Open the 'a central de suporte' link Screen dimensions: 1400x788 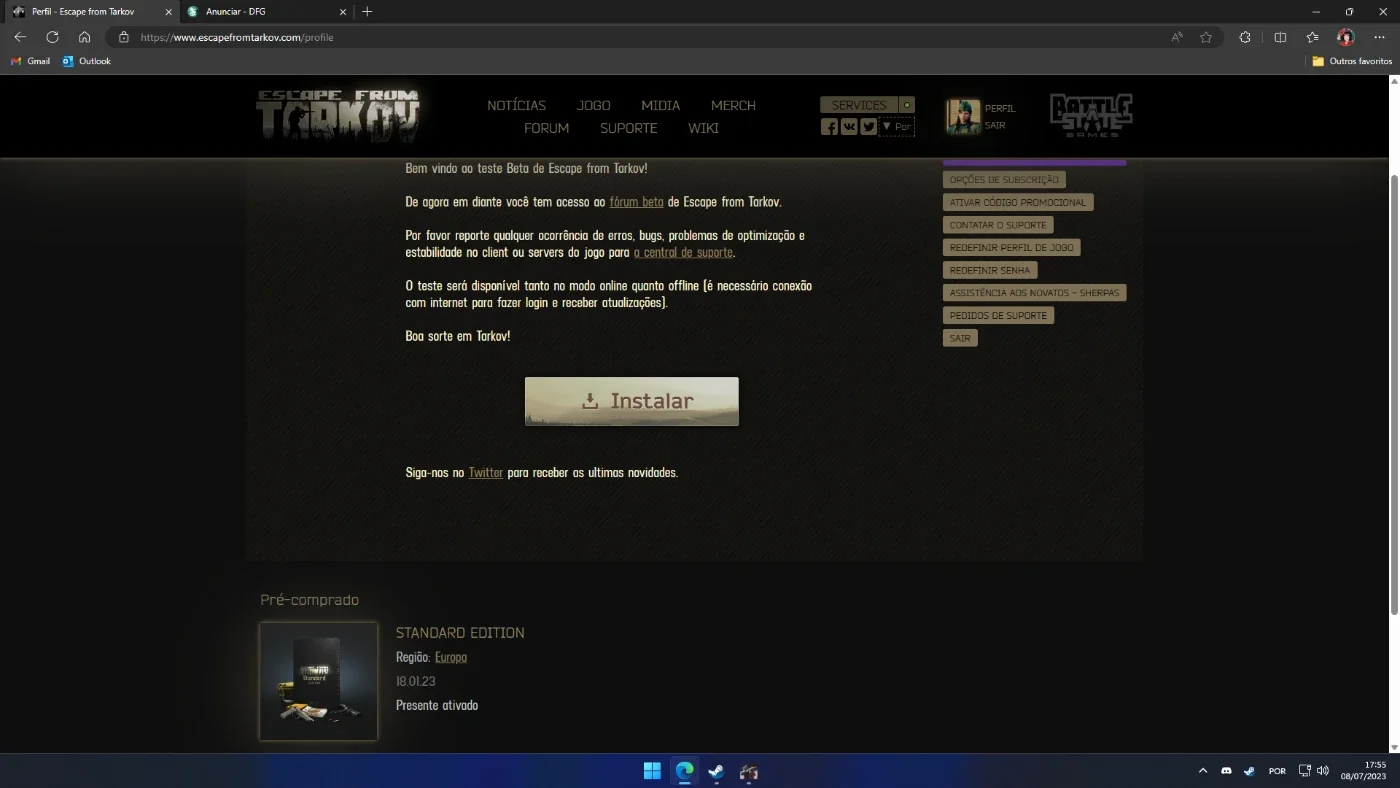[x=683, y=253]
